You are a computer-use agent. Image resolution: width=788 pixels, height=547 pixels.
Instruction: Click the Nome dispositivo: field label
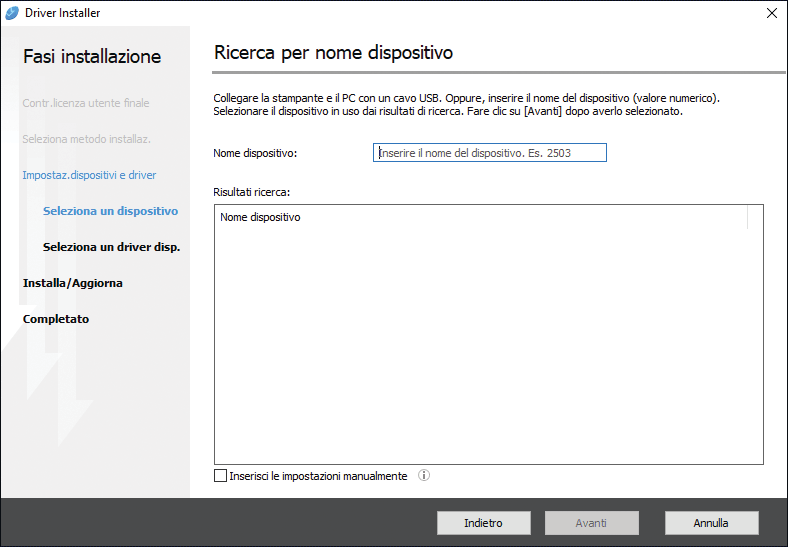[255, 153]
